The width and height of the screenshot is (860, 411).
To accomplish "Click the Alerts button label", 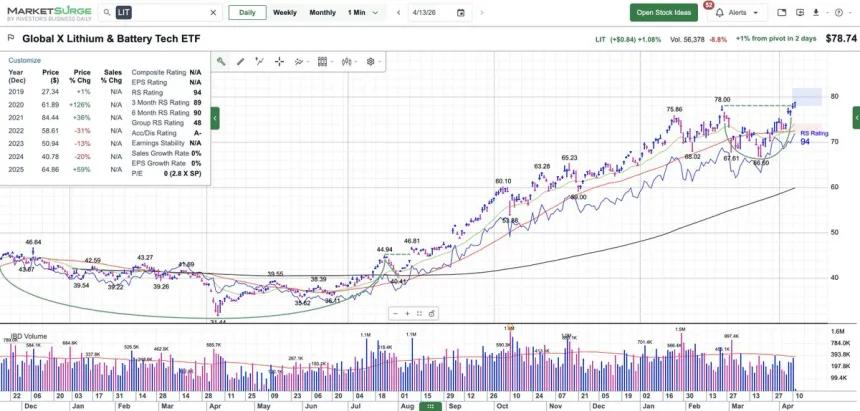I will (x=737, y=13).
